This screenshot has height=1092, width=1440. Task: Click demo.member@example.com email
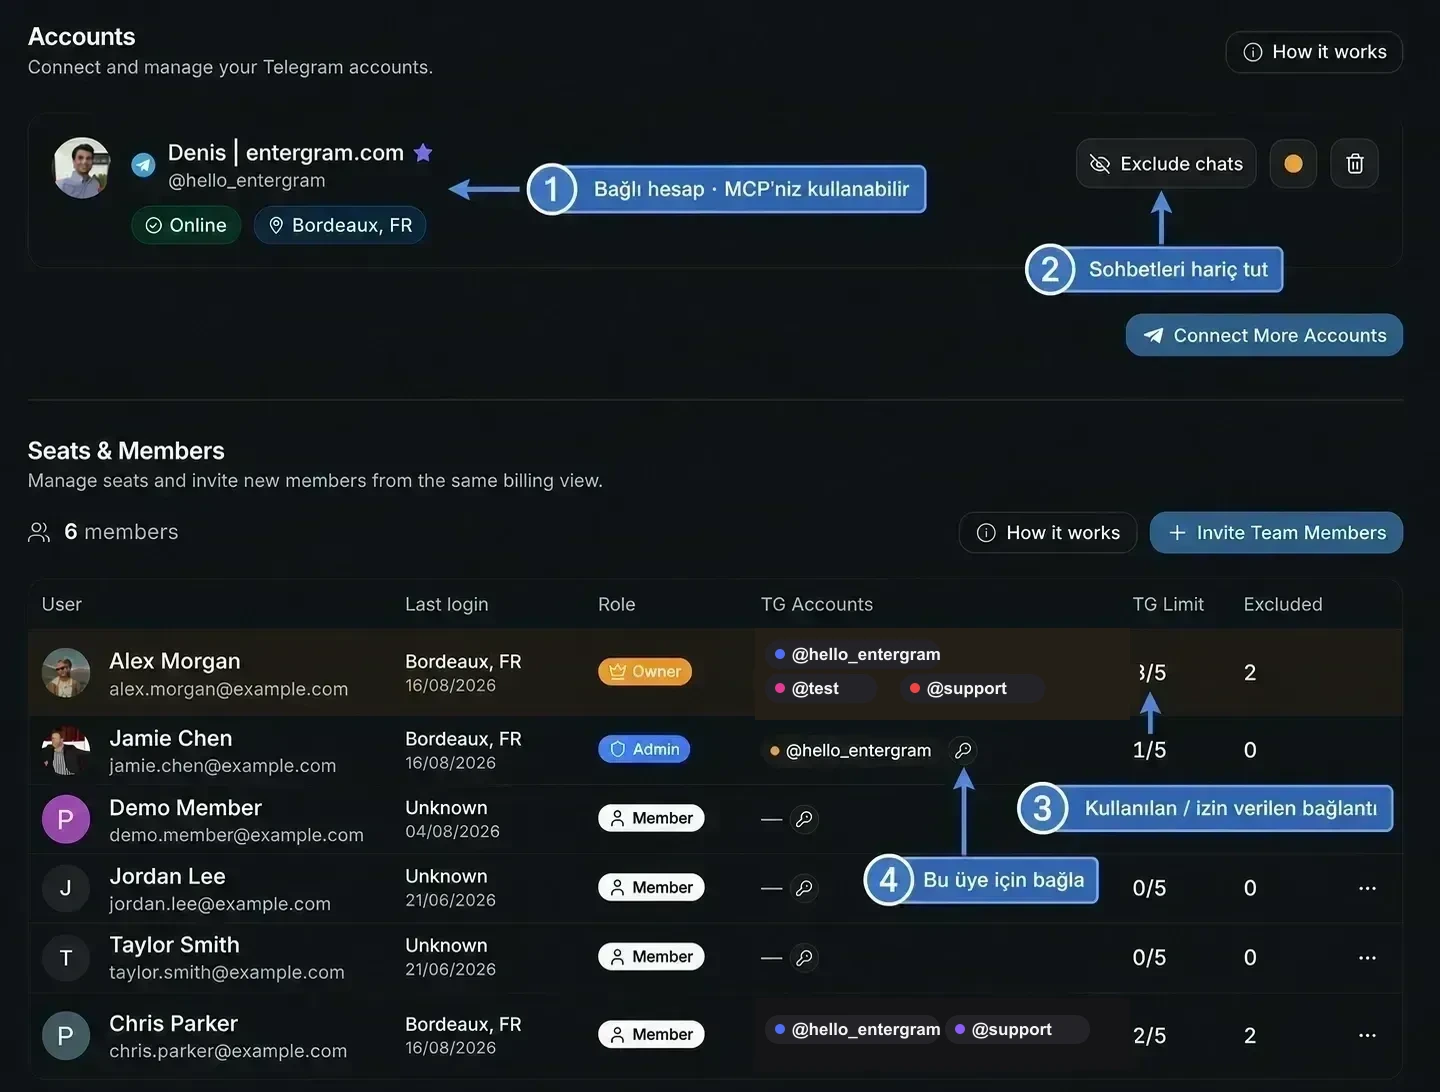(x=237, y=835)
